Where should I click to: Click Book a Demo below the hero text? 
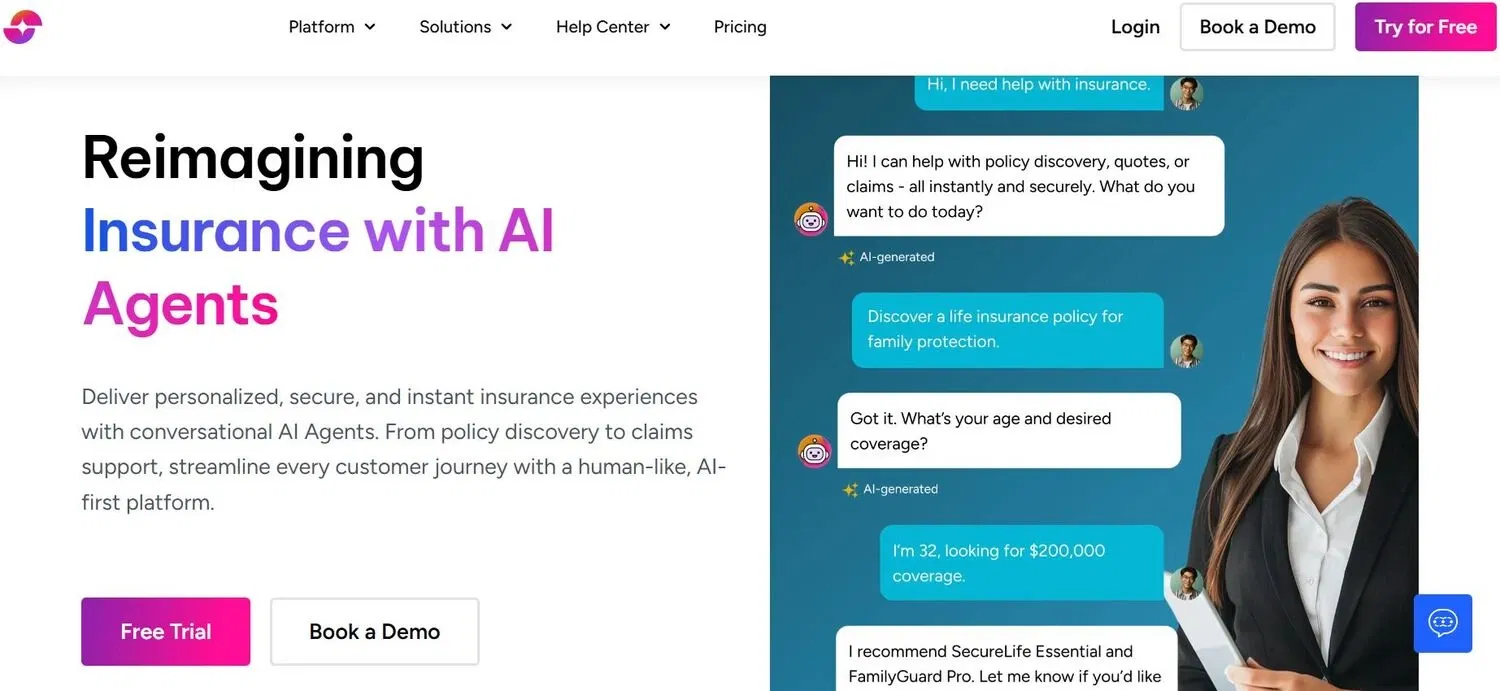point(374,632)
